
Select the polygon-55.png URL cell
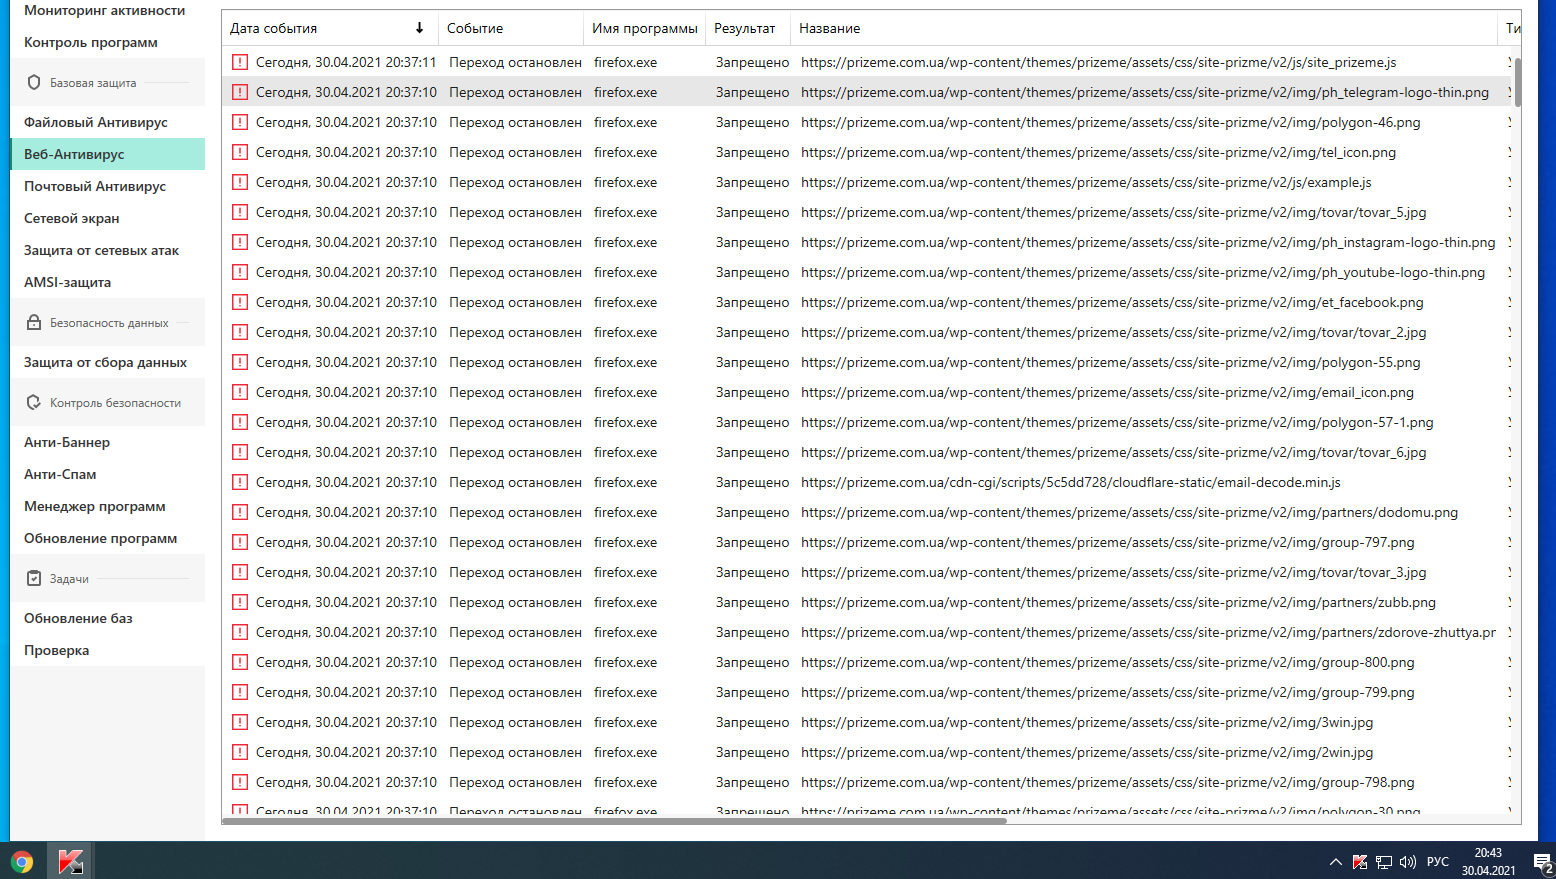coord(1110,362)
